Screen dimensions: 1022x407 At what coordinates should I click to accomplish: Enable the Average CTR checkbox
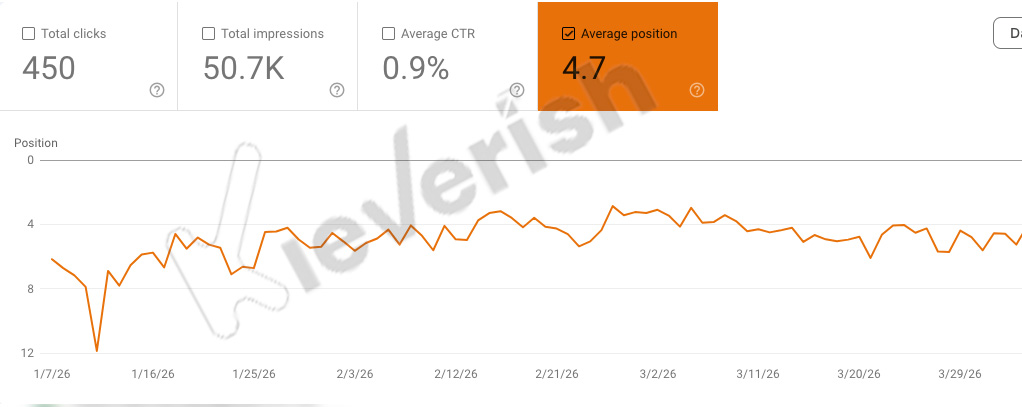[x=388, y=34]
